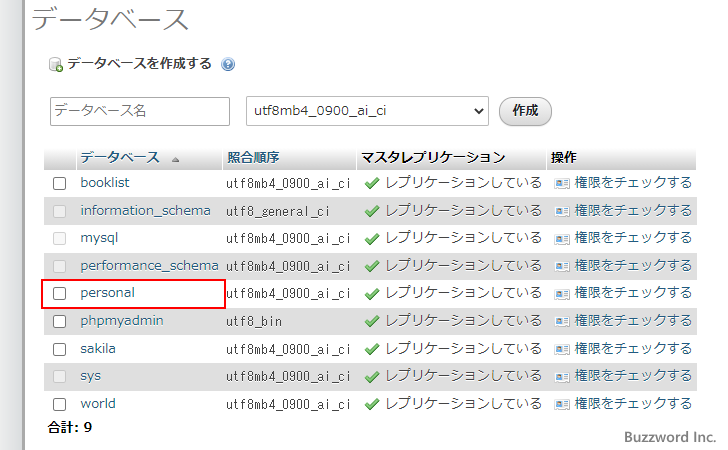Viewport: 728px width, 450px height.
Task: Click privileges icon in personal row
Action: click(562, 294)
